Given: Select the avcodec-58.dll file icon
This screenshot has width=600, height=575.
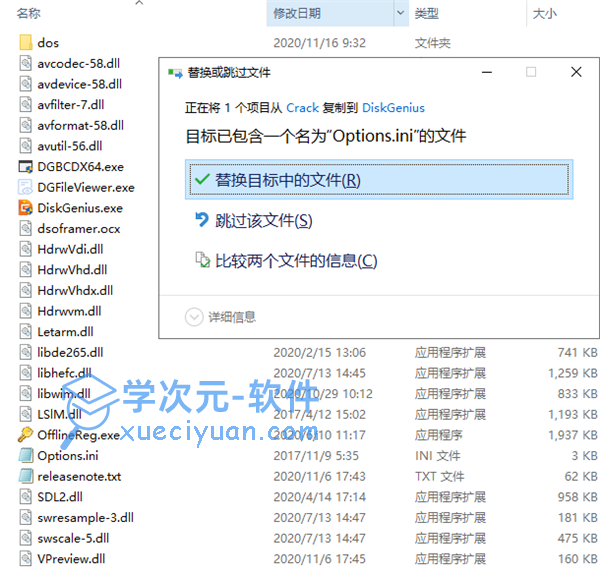Looking at the screenshot, I should (26, 63).
